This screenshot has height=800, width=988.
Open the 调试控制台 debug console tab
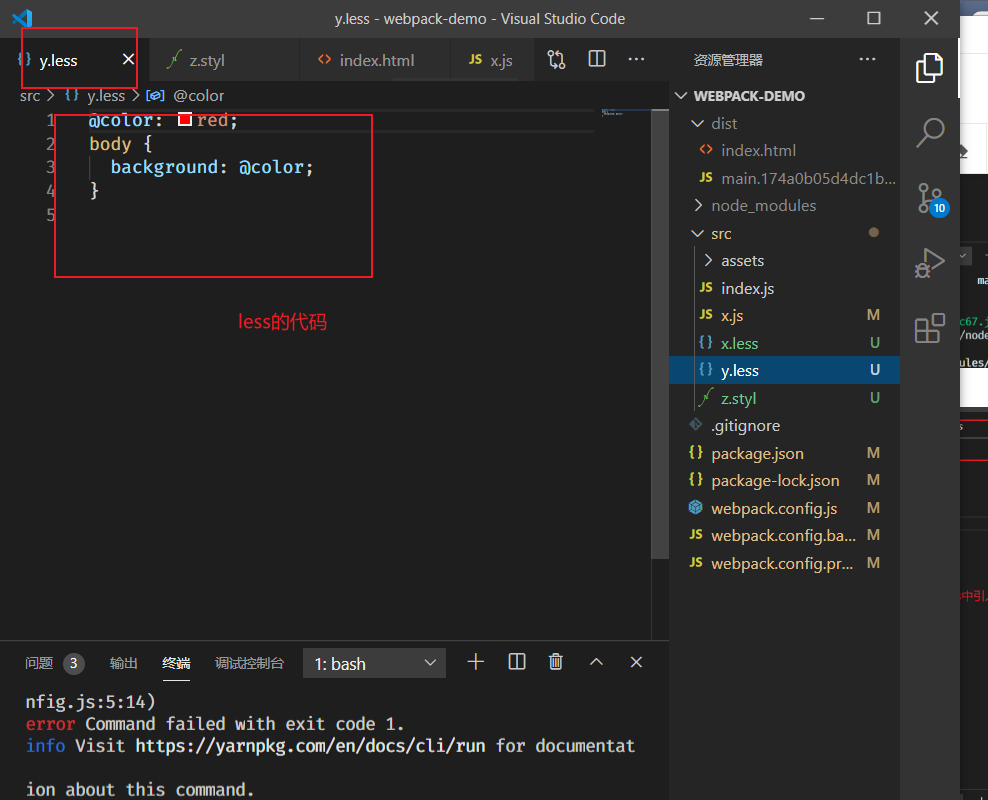(250, 663)
